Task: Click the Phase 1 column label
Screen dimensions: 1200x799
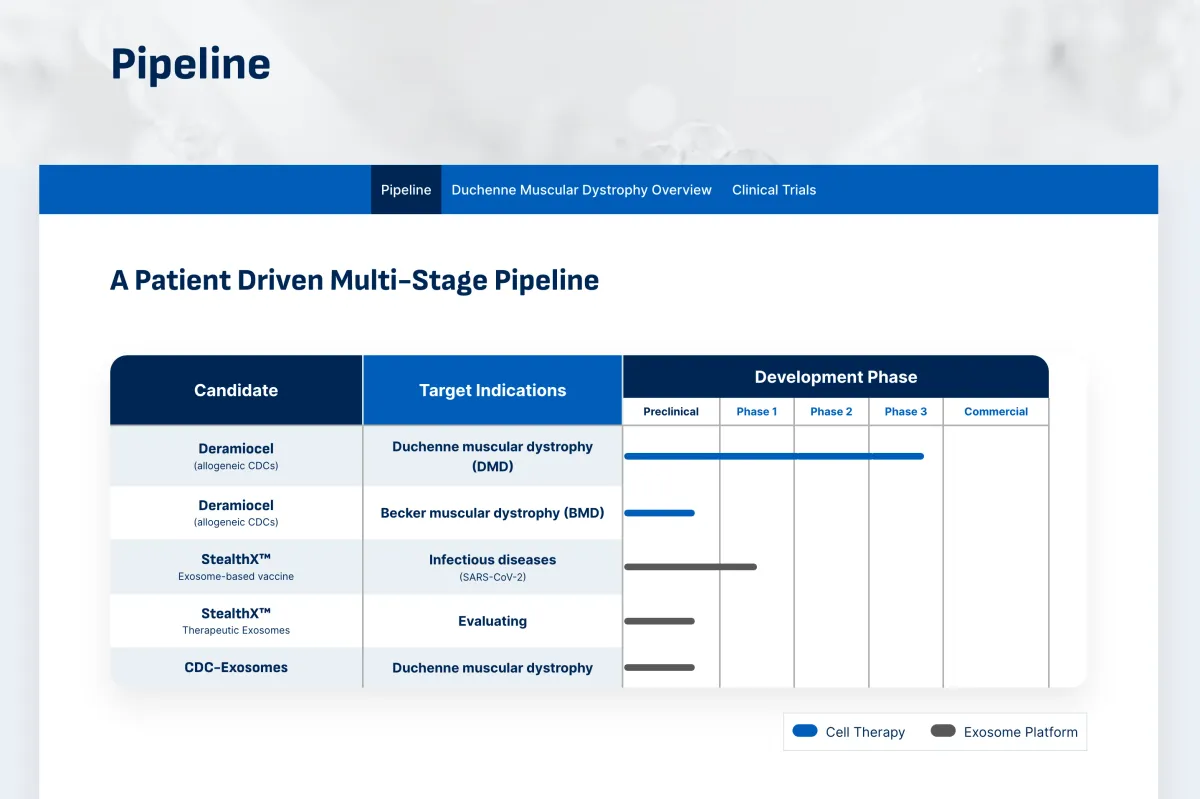Action: pyautogui.click(x=757, y=412)
